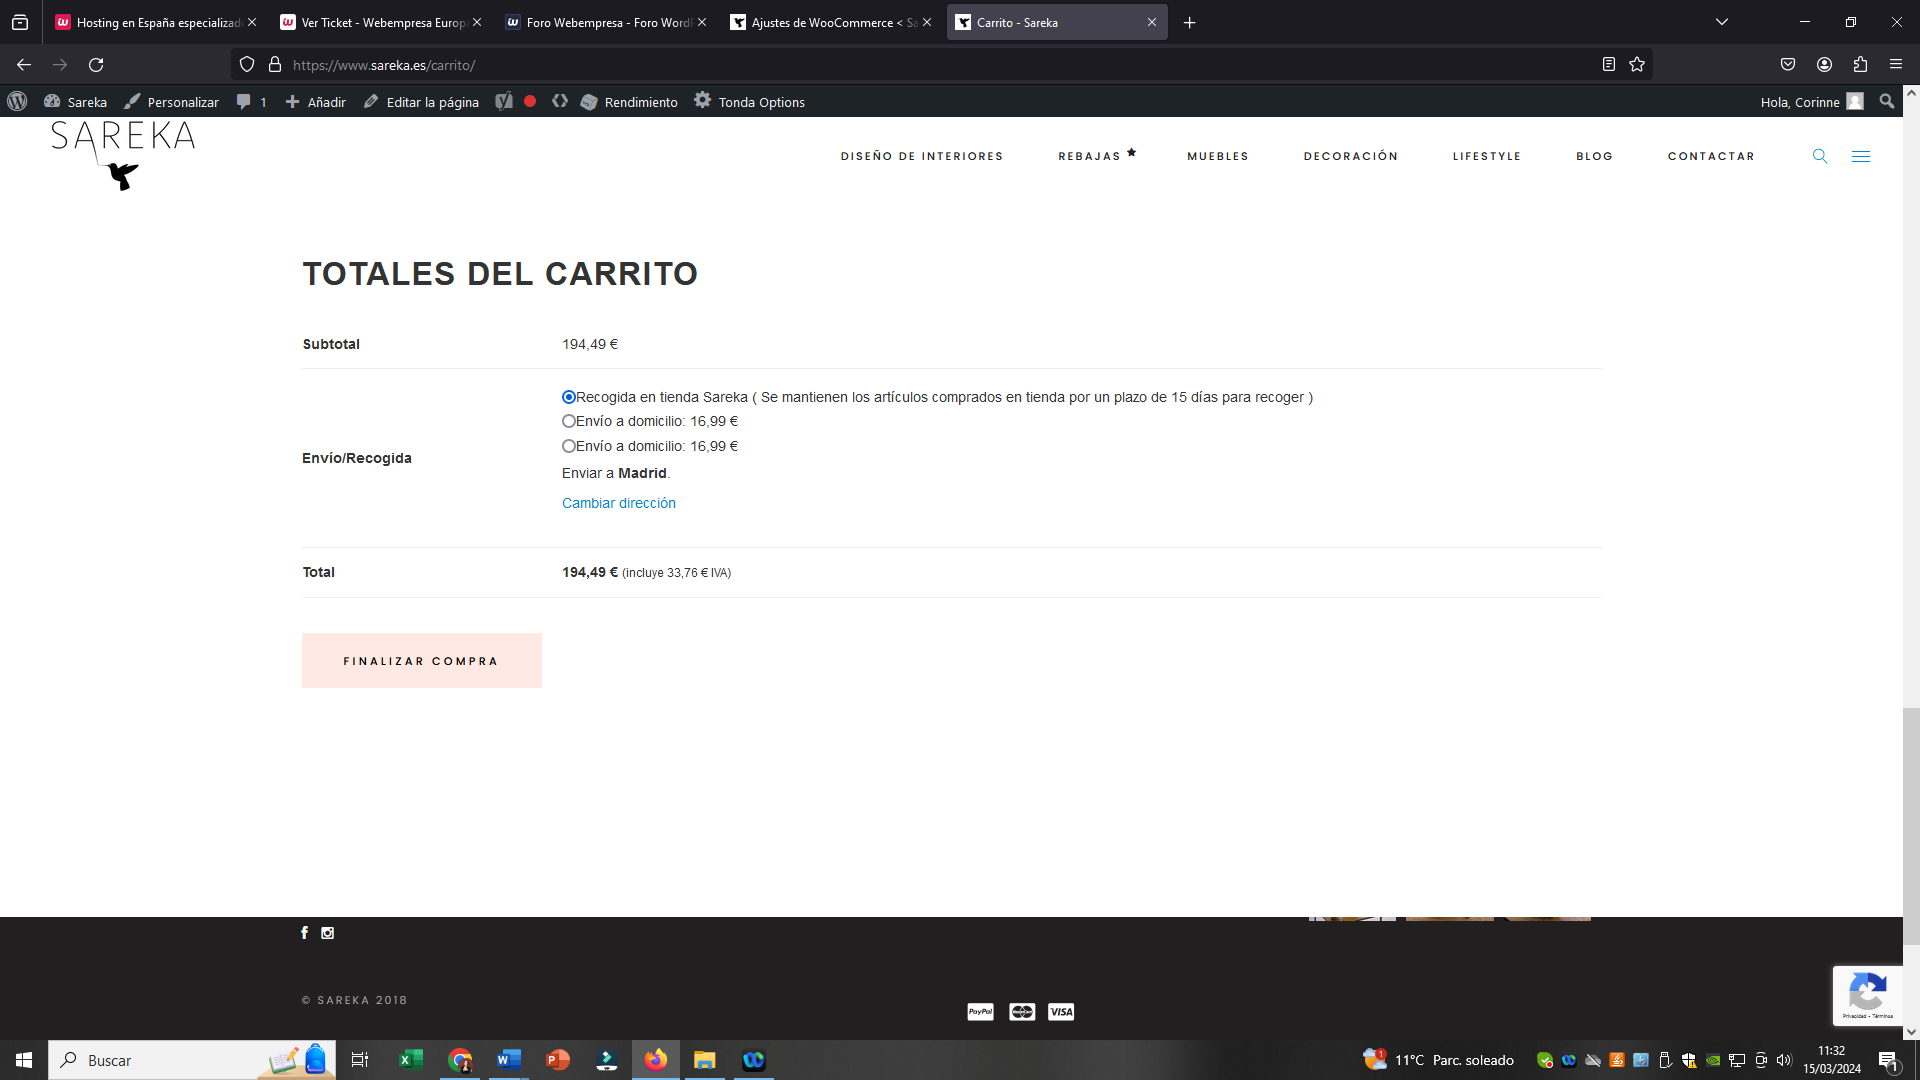Click the address bar URL field
The height and width of the screenshot is (1080, 1920).
940,64
